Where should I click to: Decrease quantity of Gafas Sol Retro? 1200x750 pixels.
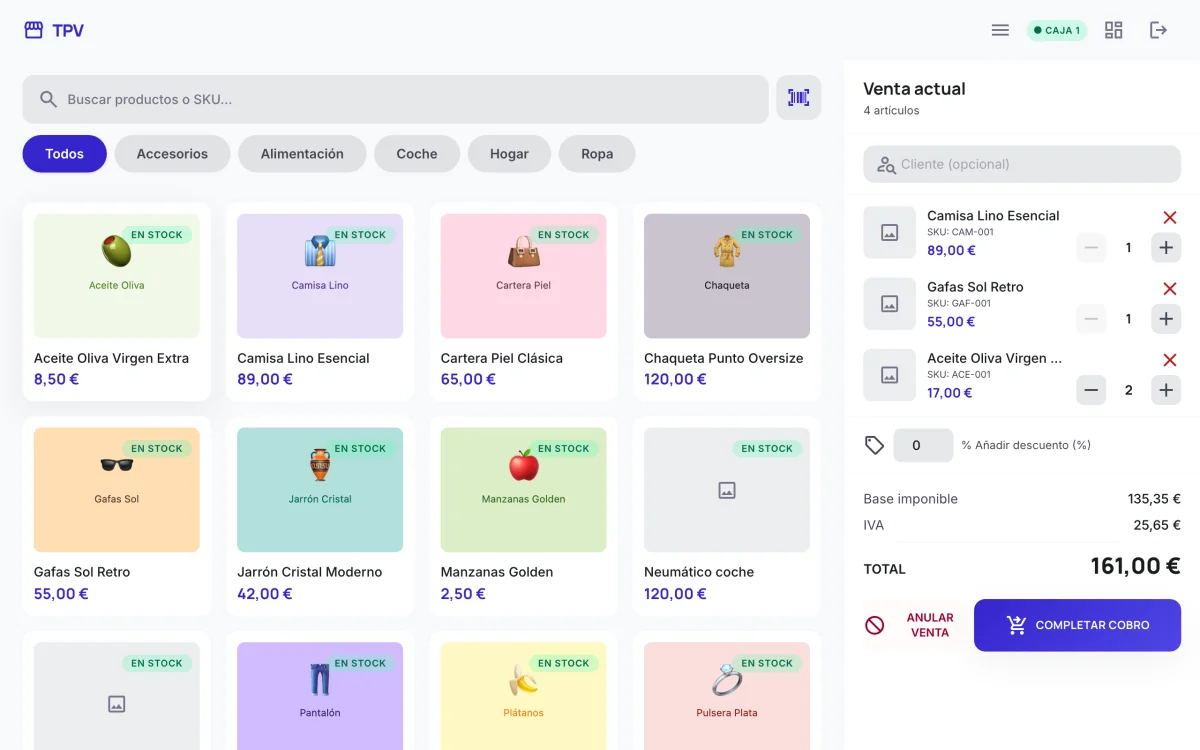point(1091,319)
